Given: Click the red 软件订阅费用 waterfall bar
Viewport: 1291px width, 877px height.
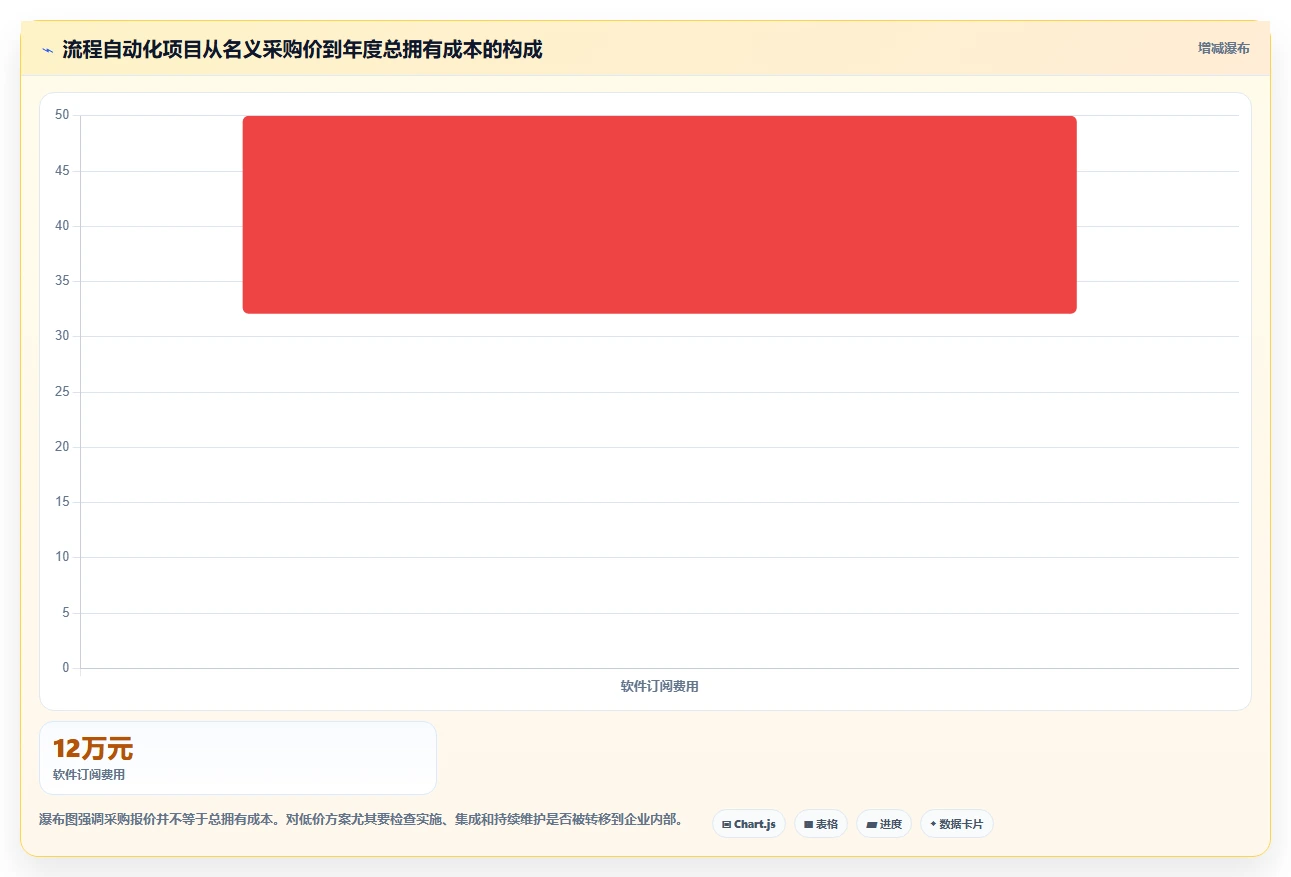Looking at the screenshot, I should point(659,215).
